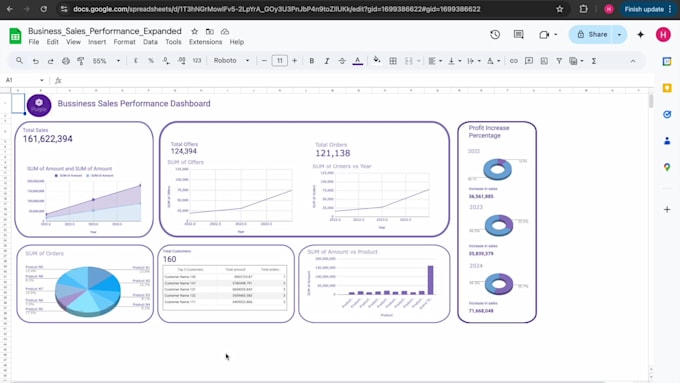This screenshot has height=383, width=680.
Task: Open the Gemini sparkle assistant
Action: 640,35
